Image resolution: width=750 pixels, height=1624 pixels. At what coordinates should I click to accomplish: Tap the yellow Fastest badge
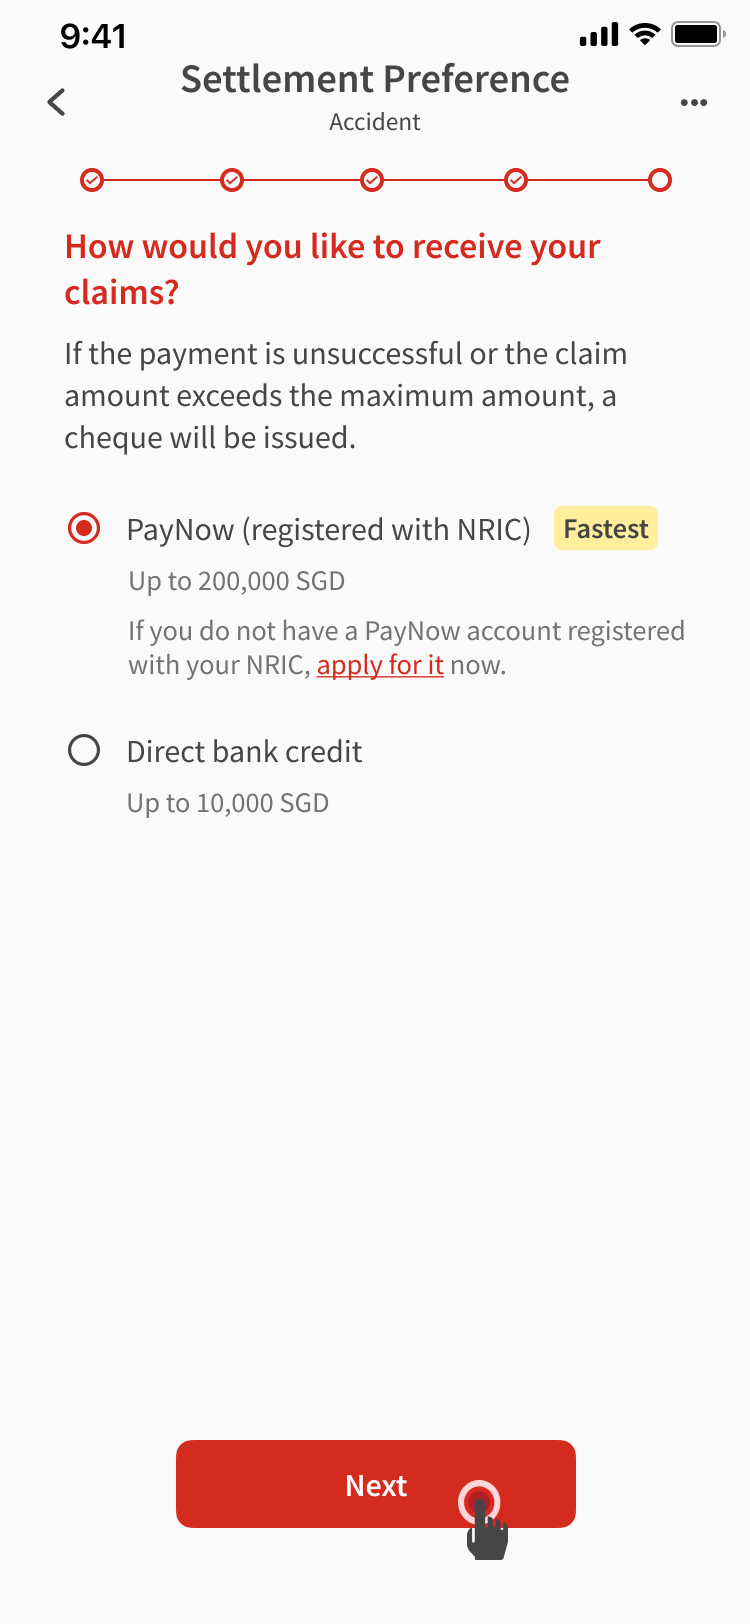tap(606, 528)
